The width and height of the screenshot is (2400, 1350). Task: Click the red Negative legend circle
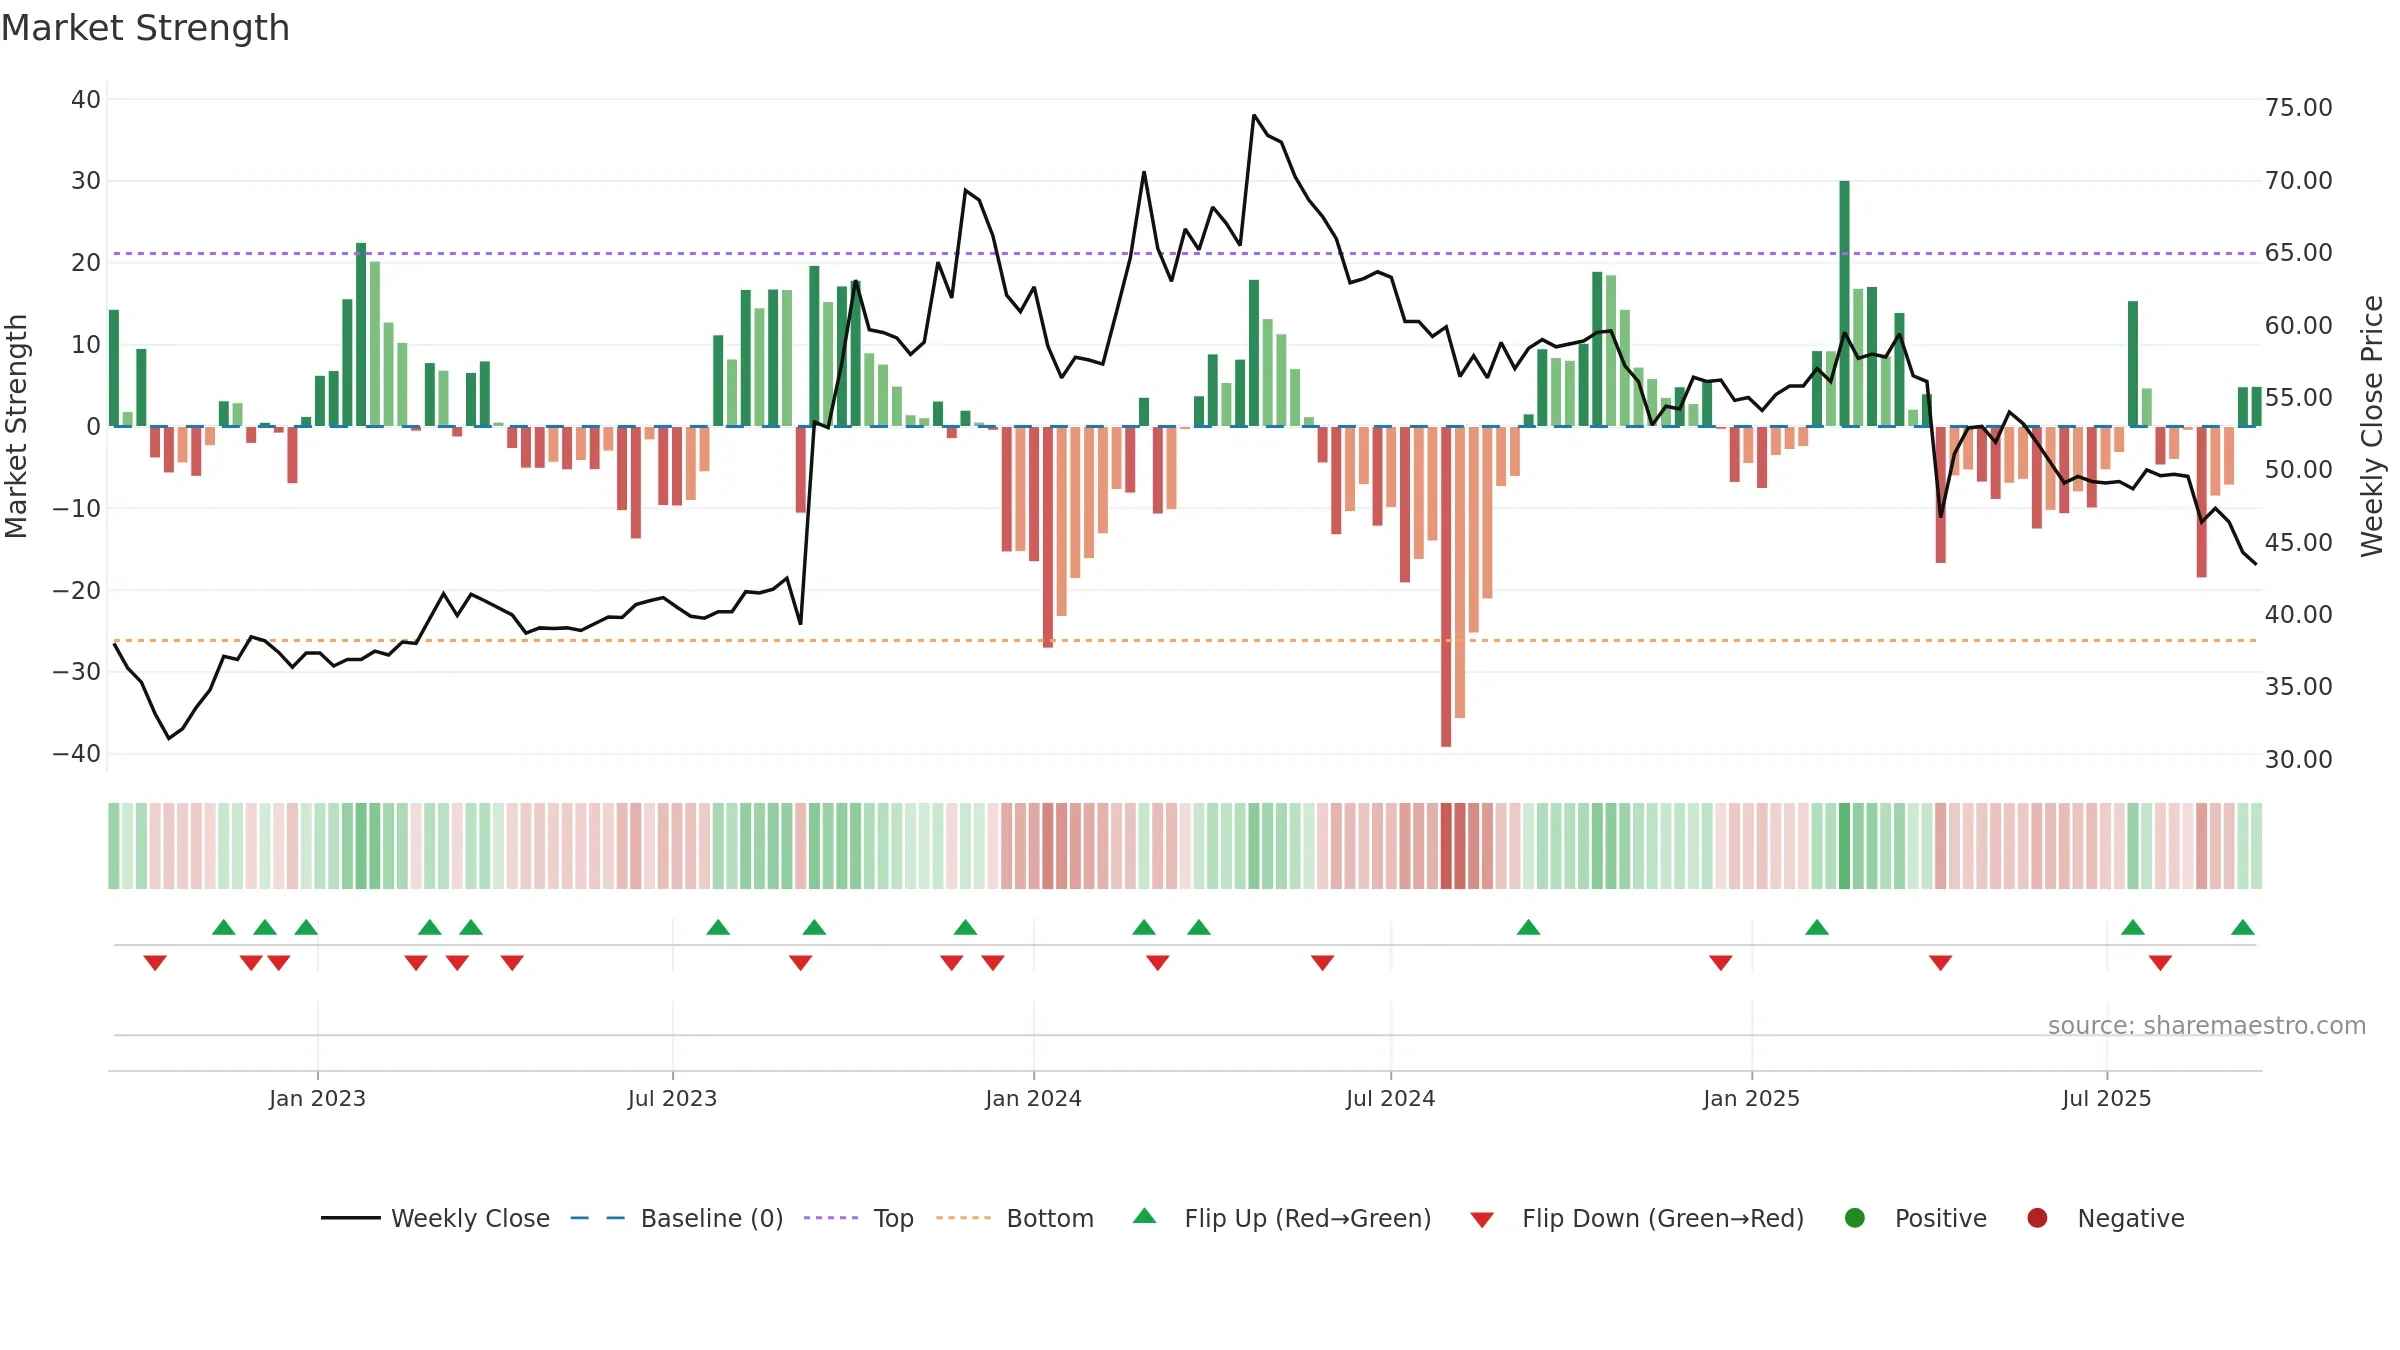coord(2037,1218)
